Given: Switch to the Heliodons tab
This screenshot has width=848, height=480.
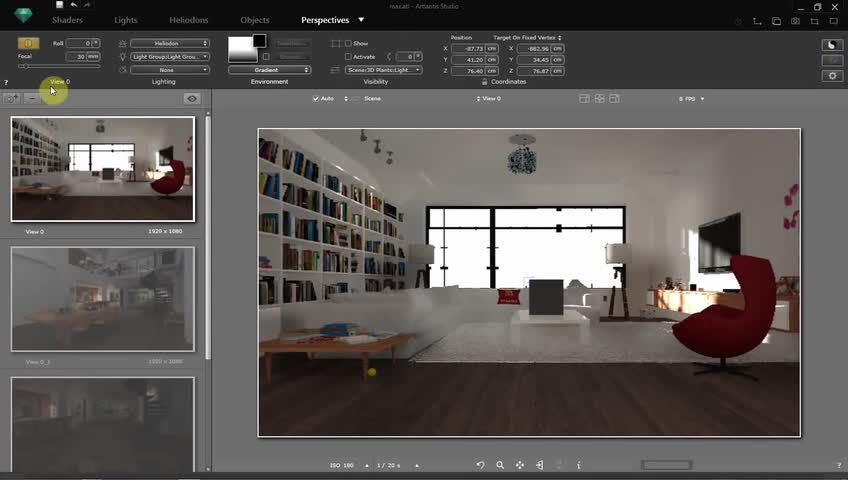Looking at the screenshot, I should [188, 20].
